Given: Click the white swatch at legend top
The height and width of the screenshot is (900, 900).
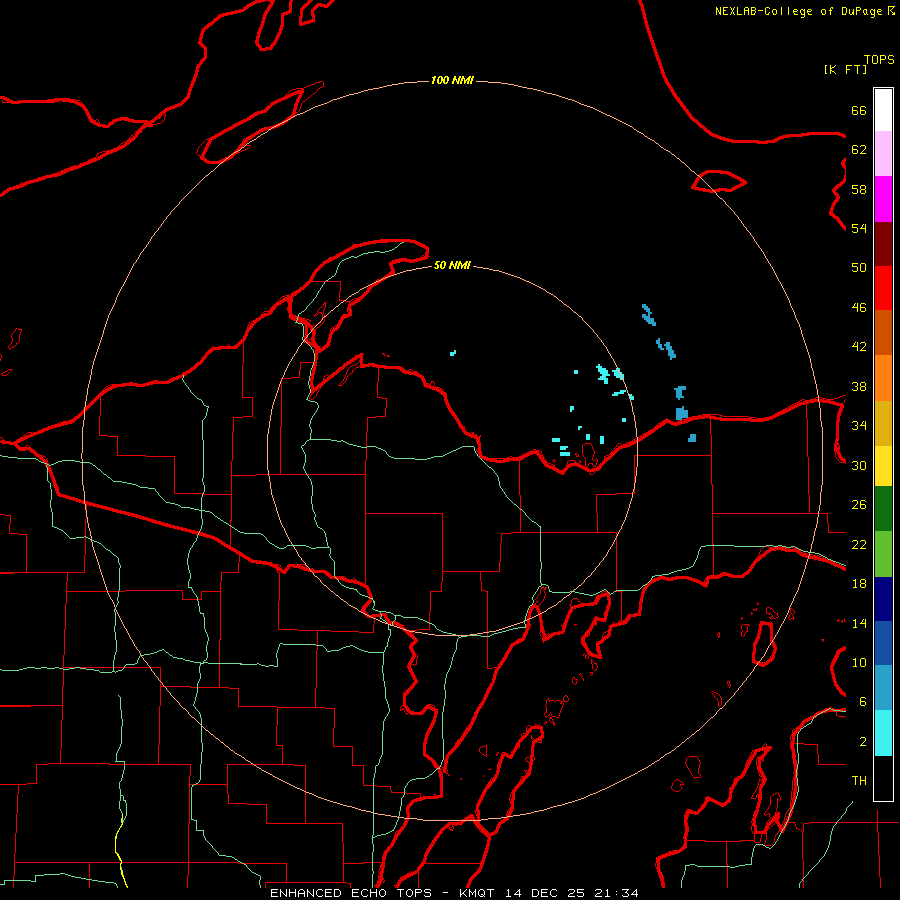Looking at the screenshot, I should 883,110.
